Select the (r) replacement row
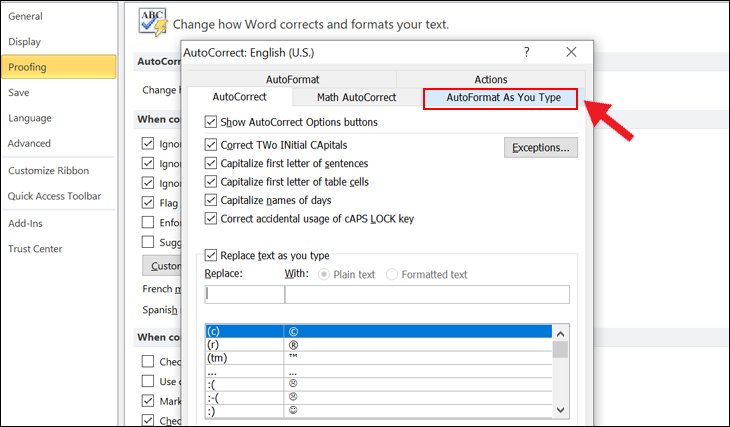Image resolution: width=730 pixels, height=427 pixels. 379,345
